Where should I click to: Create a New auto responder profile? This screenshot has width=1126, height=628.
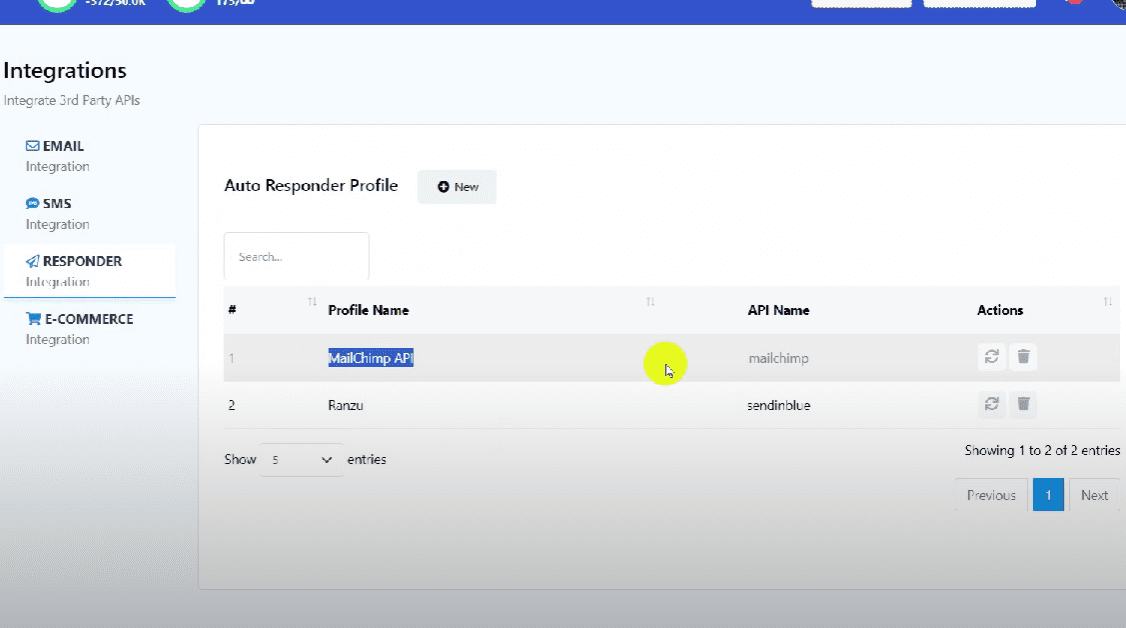click(x=457, y=187)
